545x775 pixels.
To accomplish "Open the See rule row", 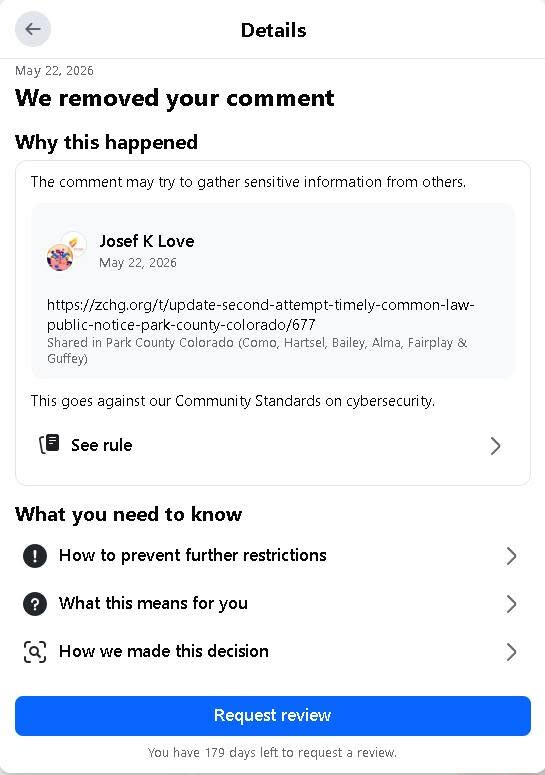I will coord(273,445).
